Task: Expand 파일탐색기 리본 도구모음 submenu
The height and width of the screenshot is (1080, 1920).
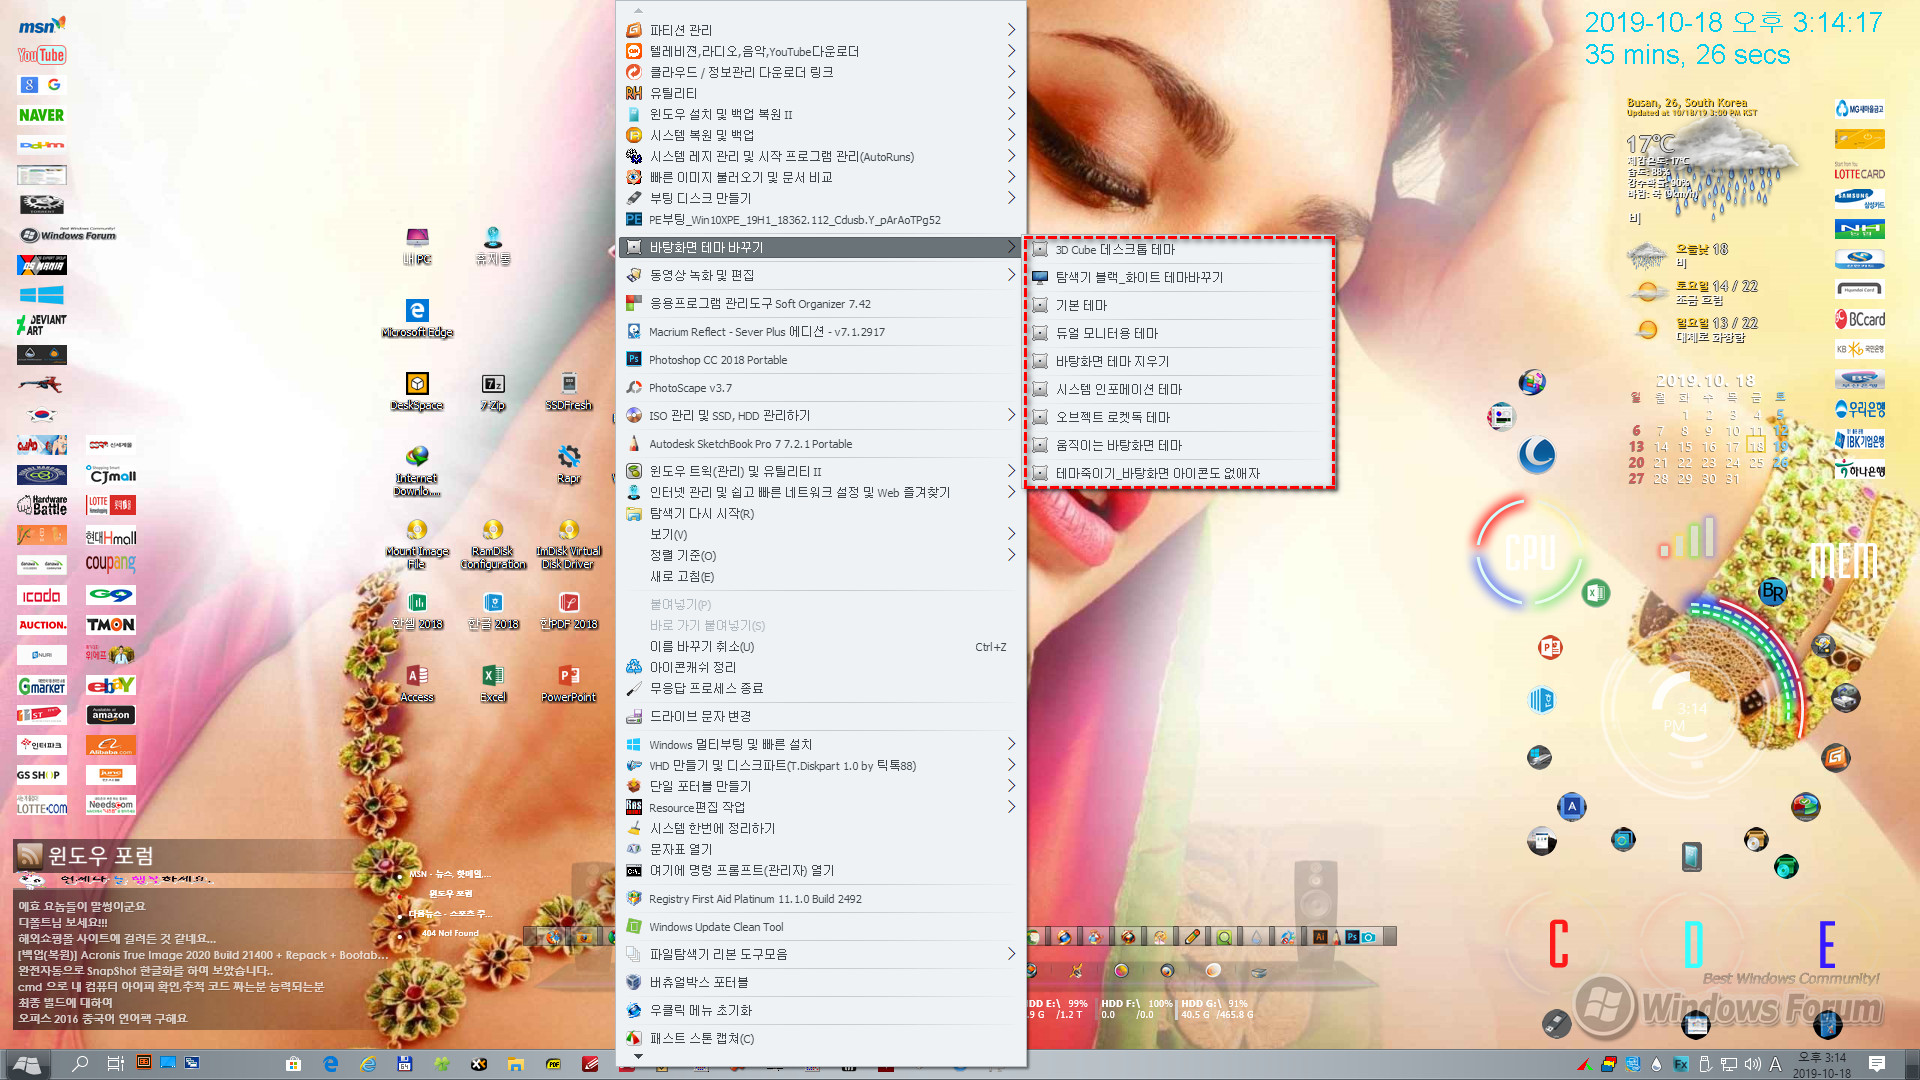Action: coord(822,954)
